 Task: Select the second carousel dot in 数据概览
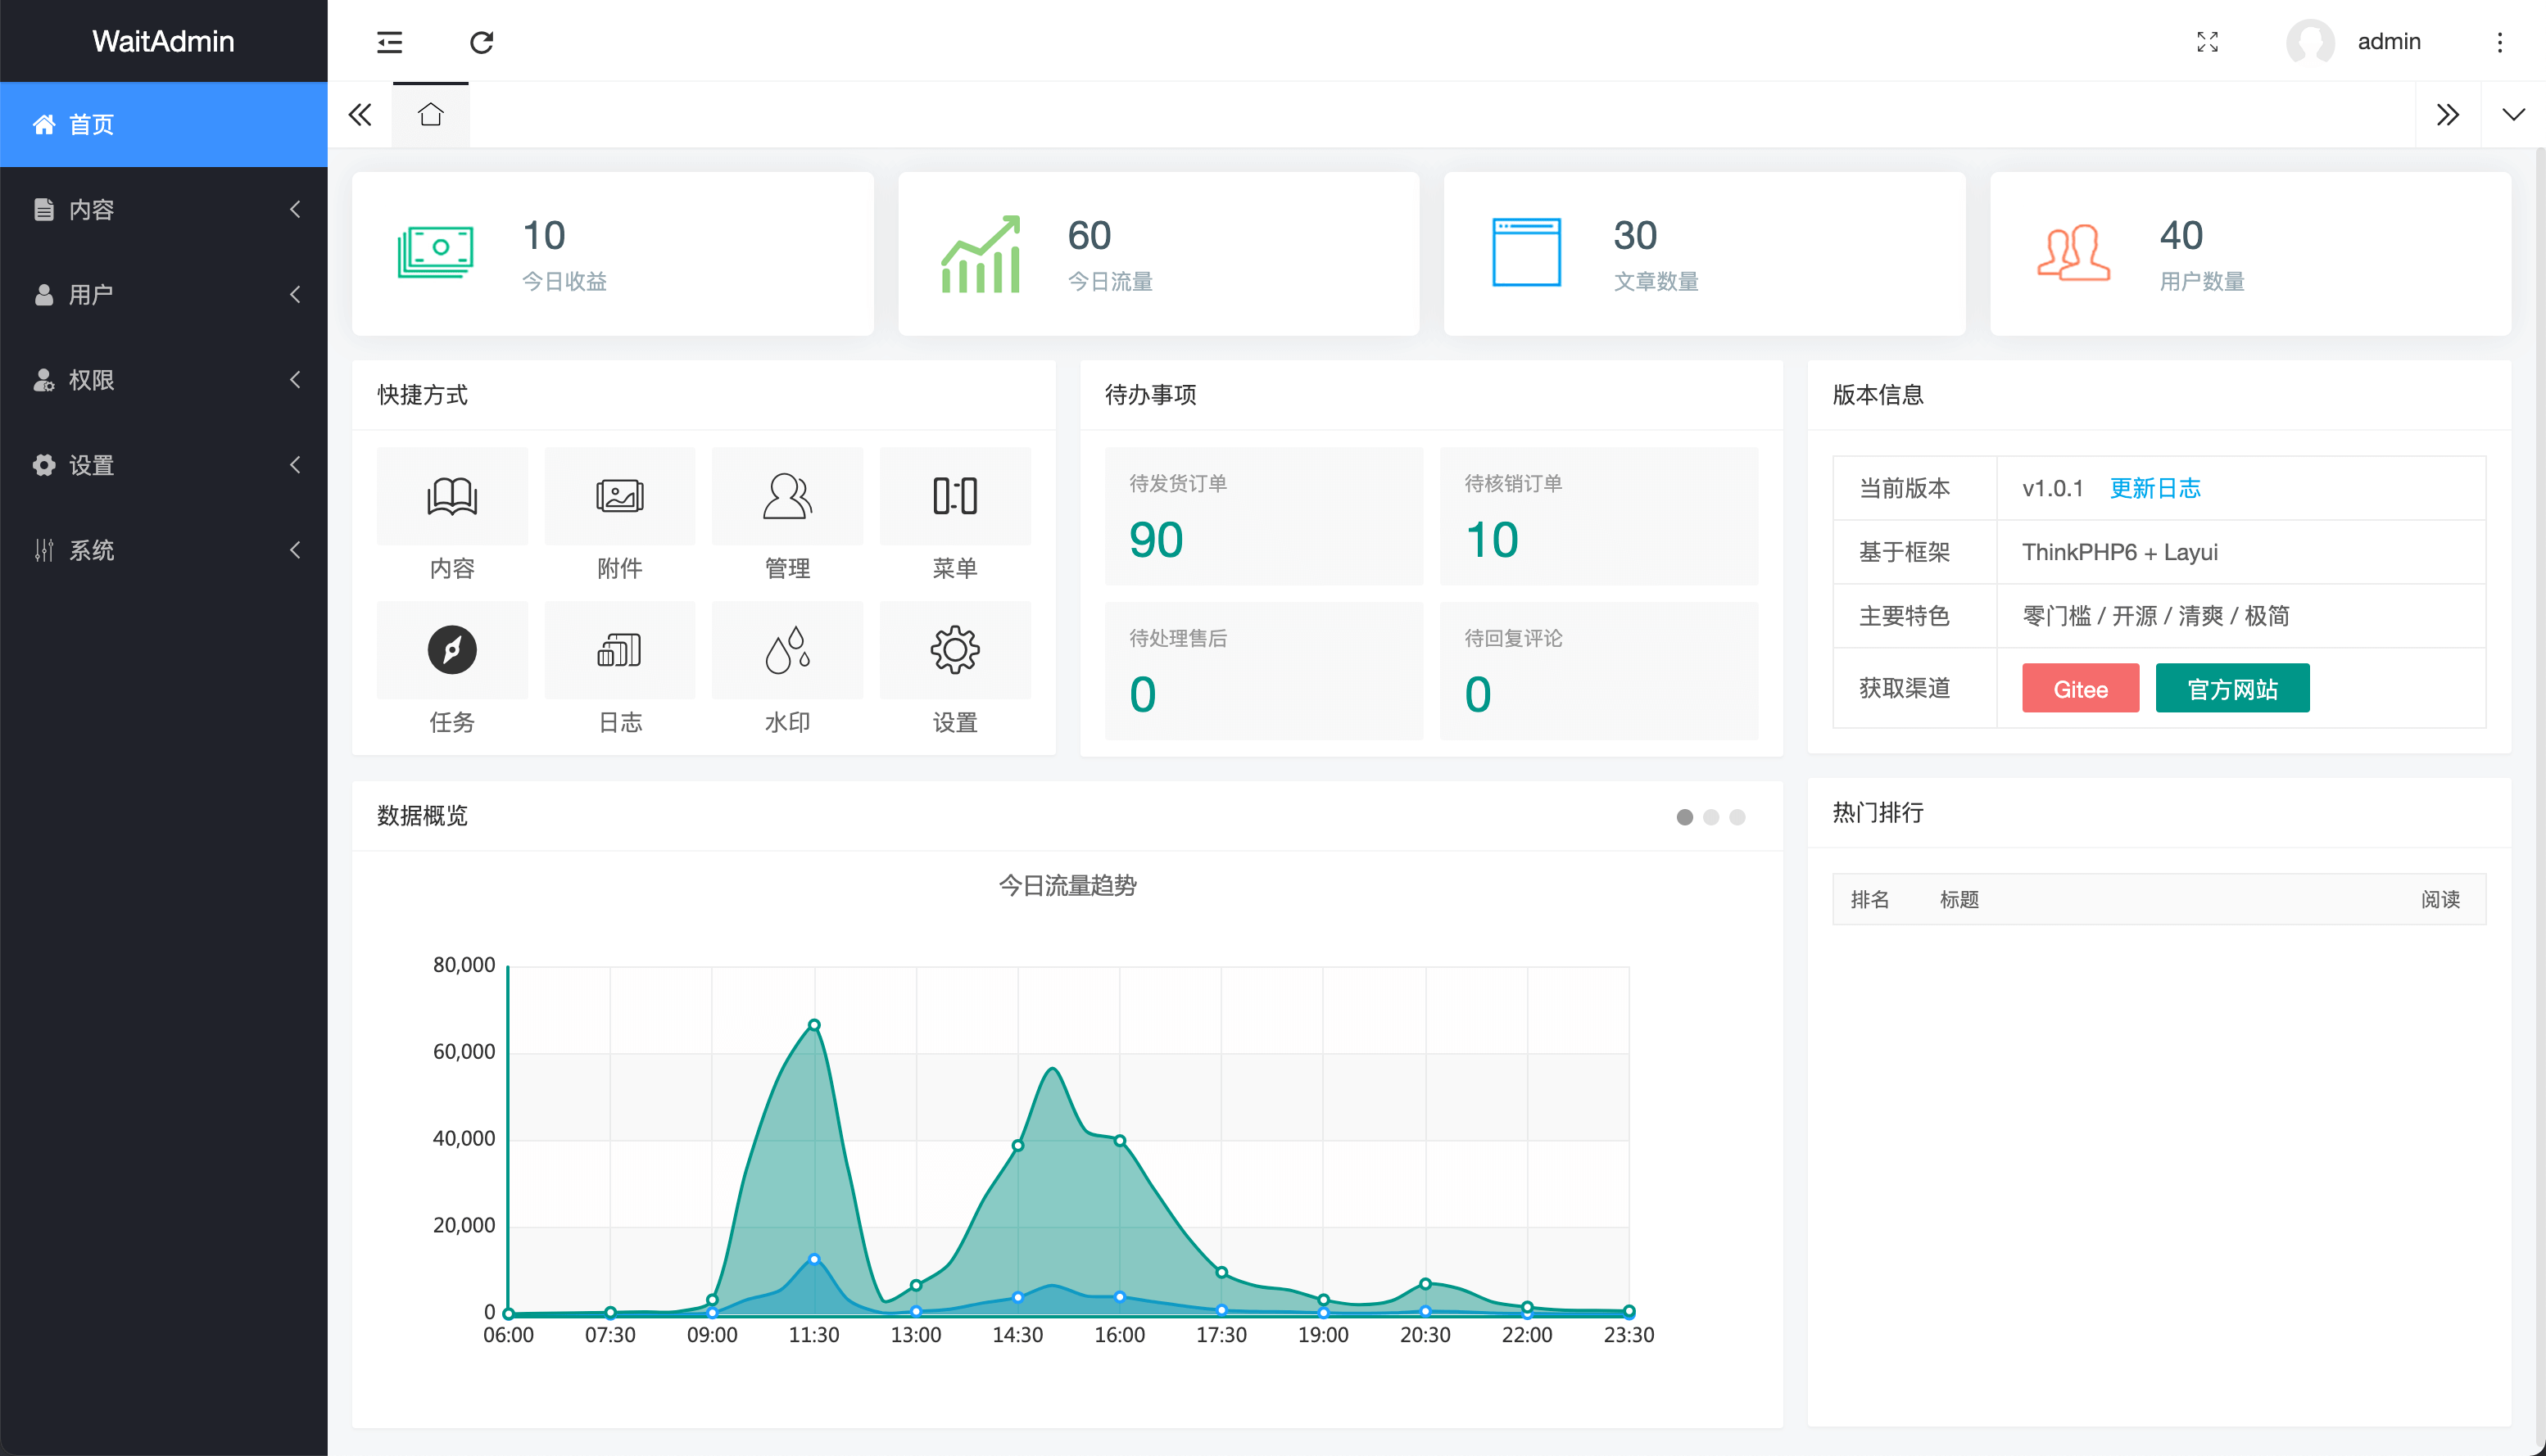pos(1712,817)
